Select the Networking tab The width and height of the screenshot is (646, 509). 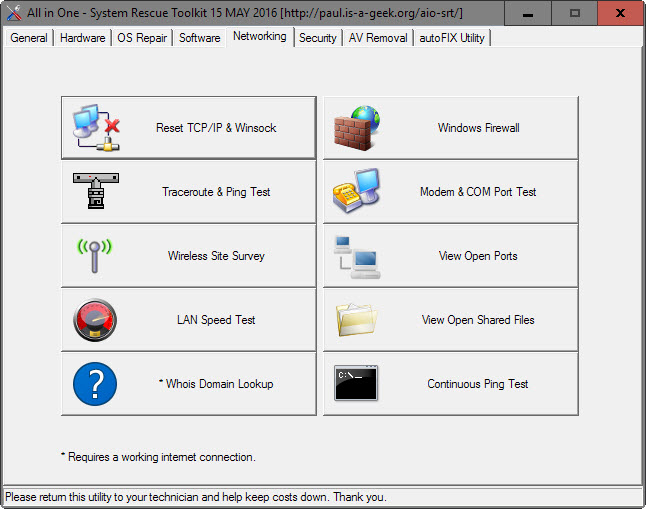(x=260, y=36)
